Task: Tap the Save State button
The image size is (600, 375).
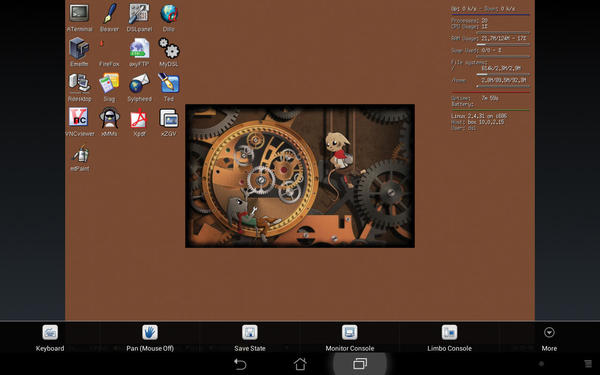Action: (250, 338)
